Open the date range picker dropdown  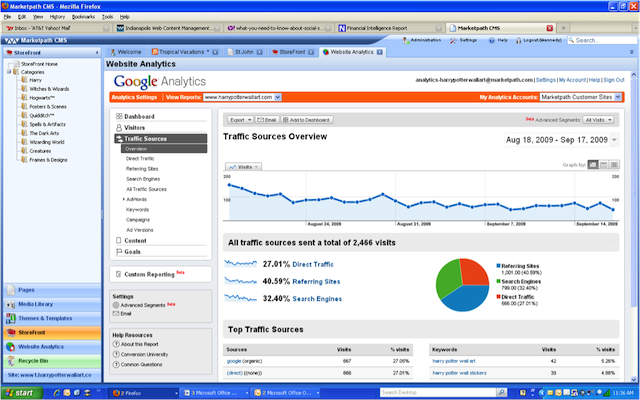pos(614,140)
